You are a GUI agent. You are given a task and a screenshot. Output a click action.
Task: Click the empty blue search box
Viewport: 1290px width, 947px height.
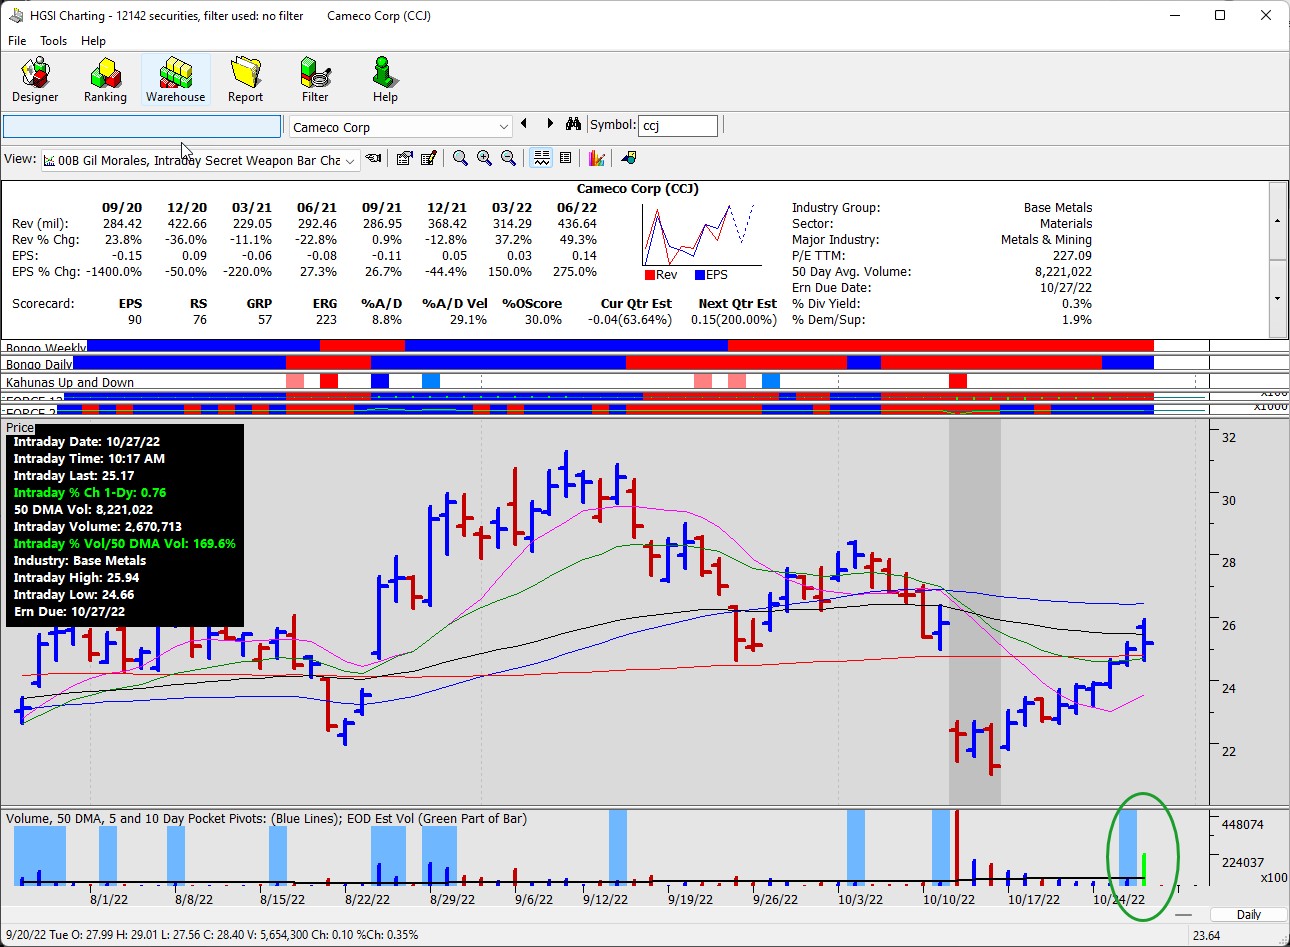click(x=142, y=126)
